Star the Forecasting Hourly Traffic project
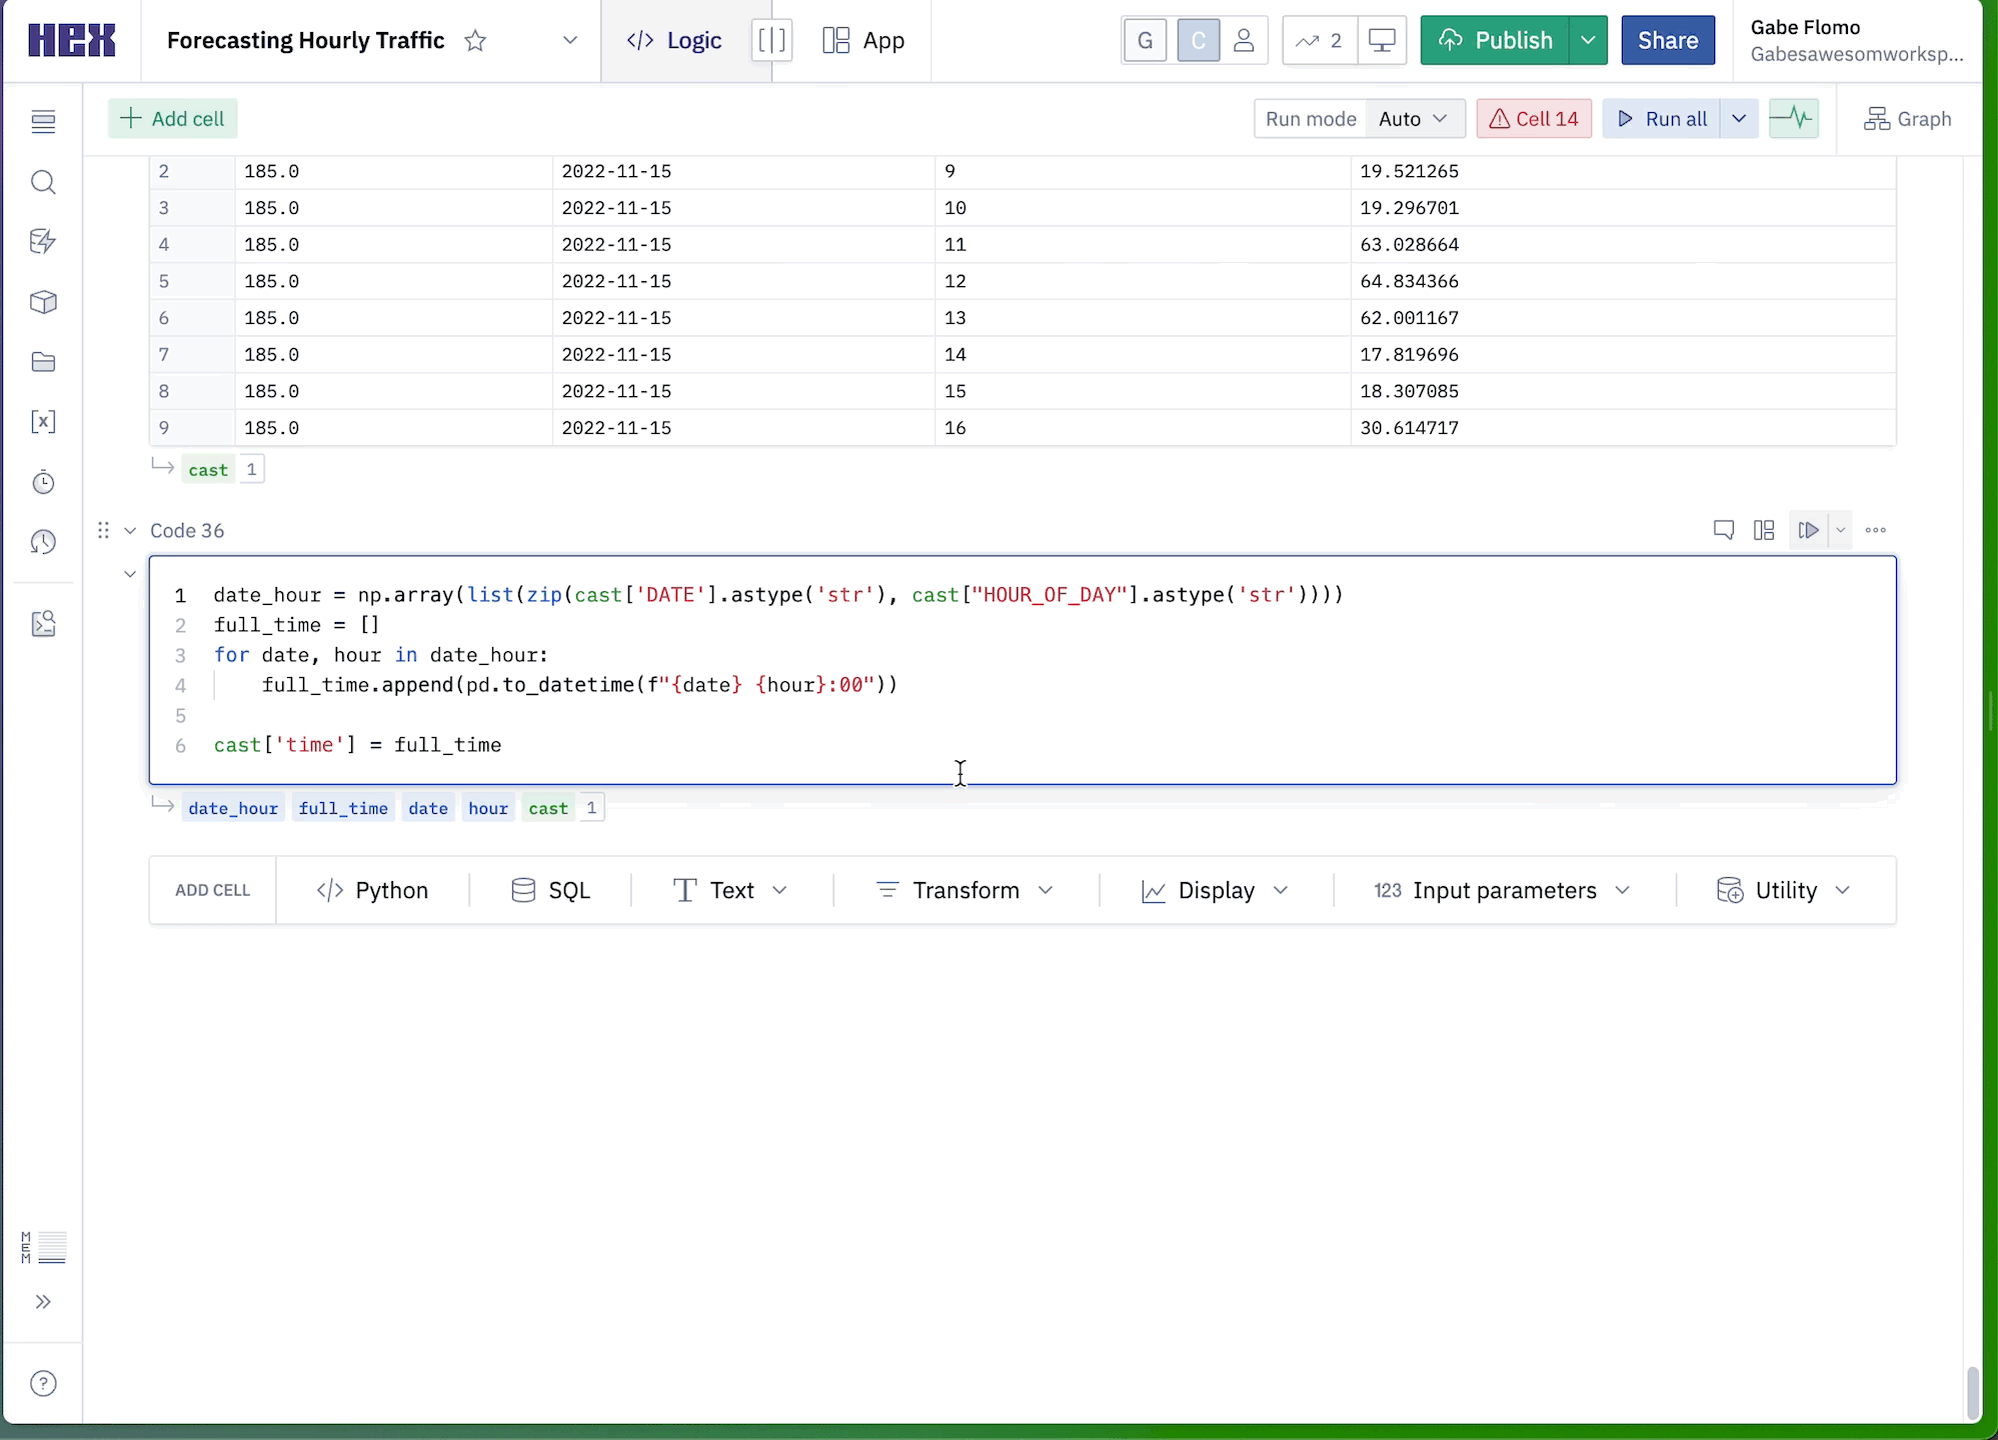 (x=475, y=41)
